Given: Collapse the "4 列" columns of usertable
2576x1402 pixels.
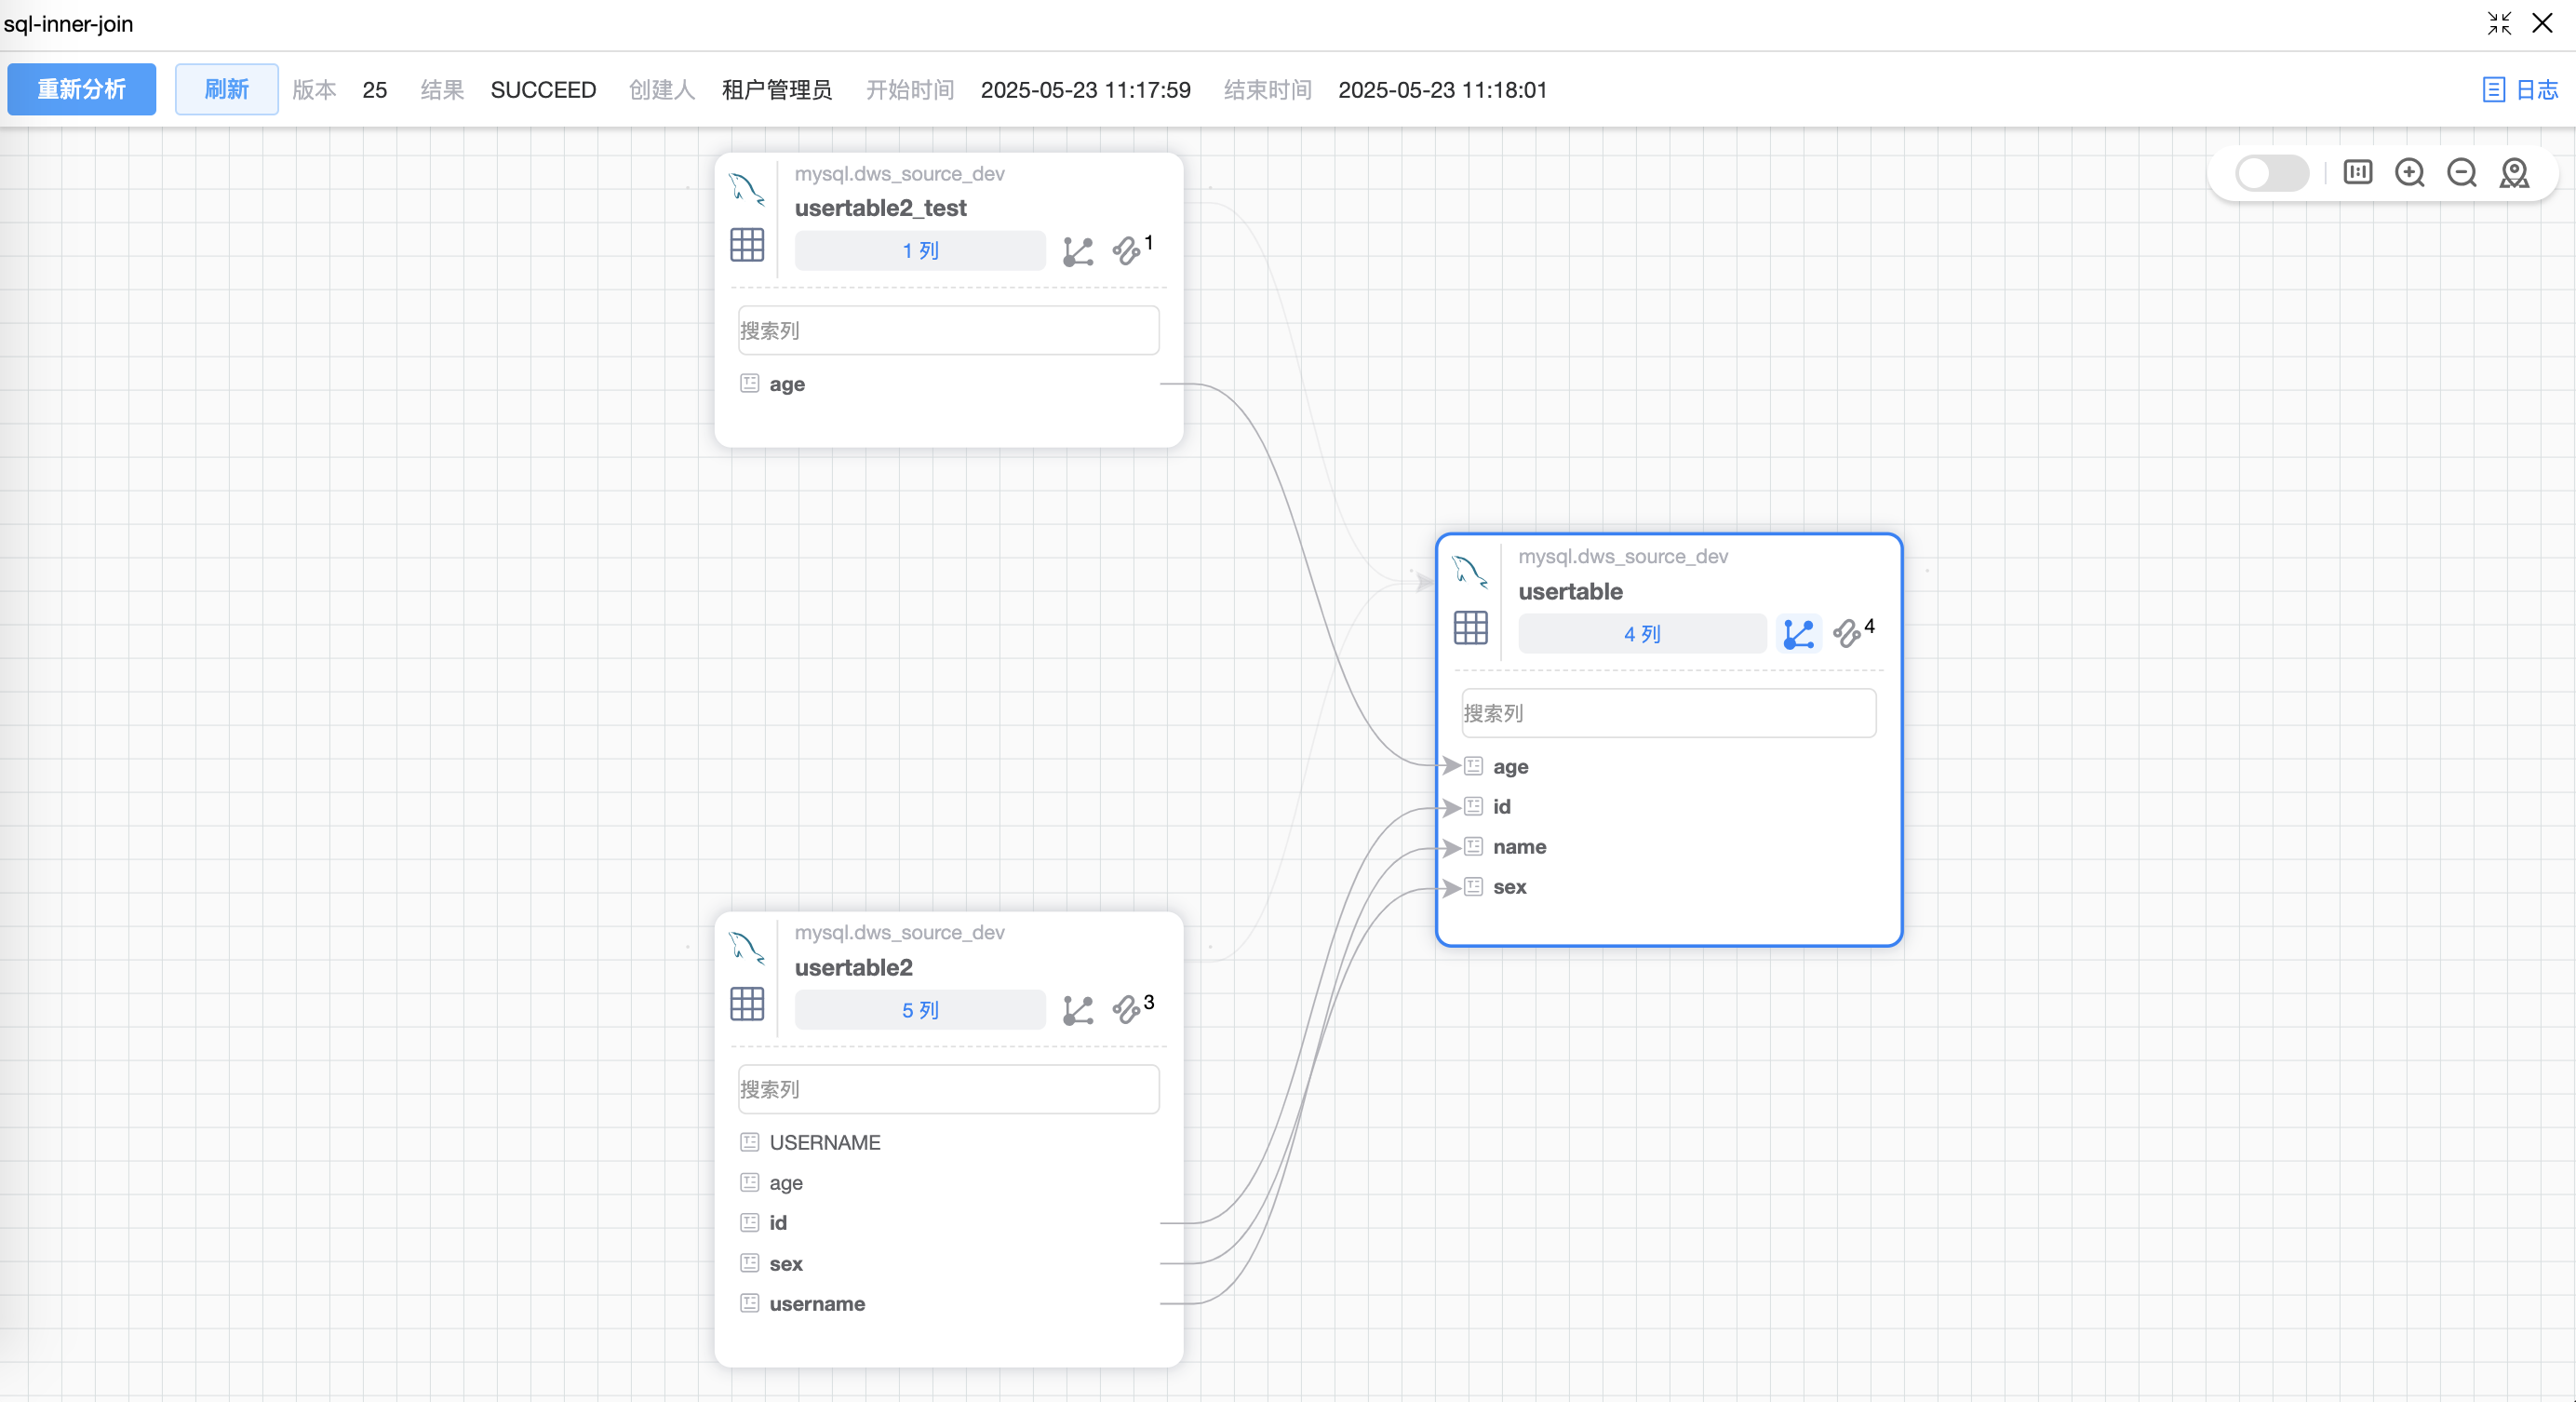Looking at the screenshot, I should pos(1641,634).
